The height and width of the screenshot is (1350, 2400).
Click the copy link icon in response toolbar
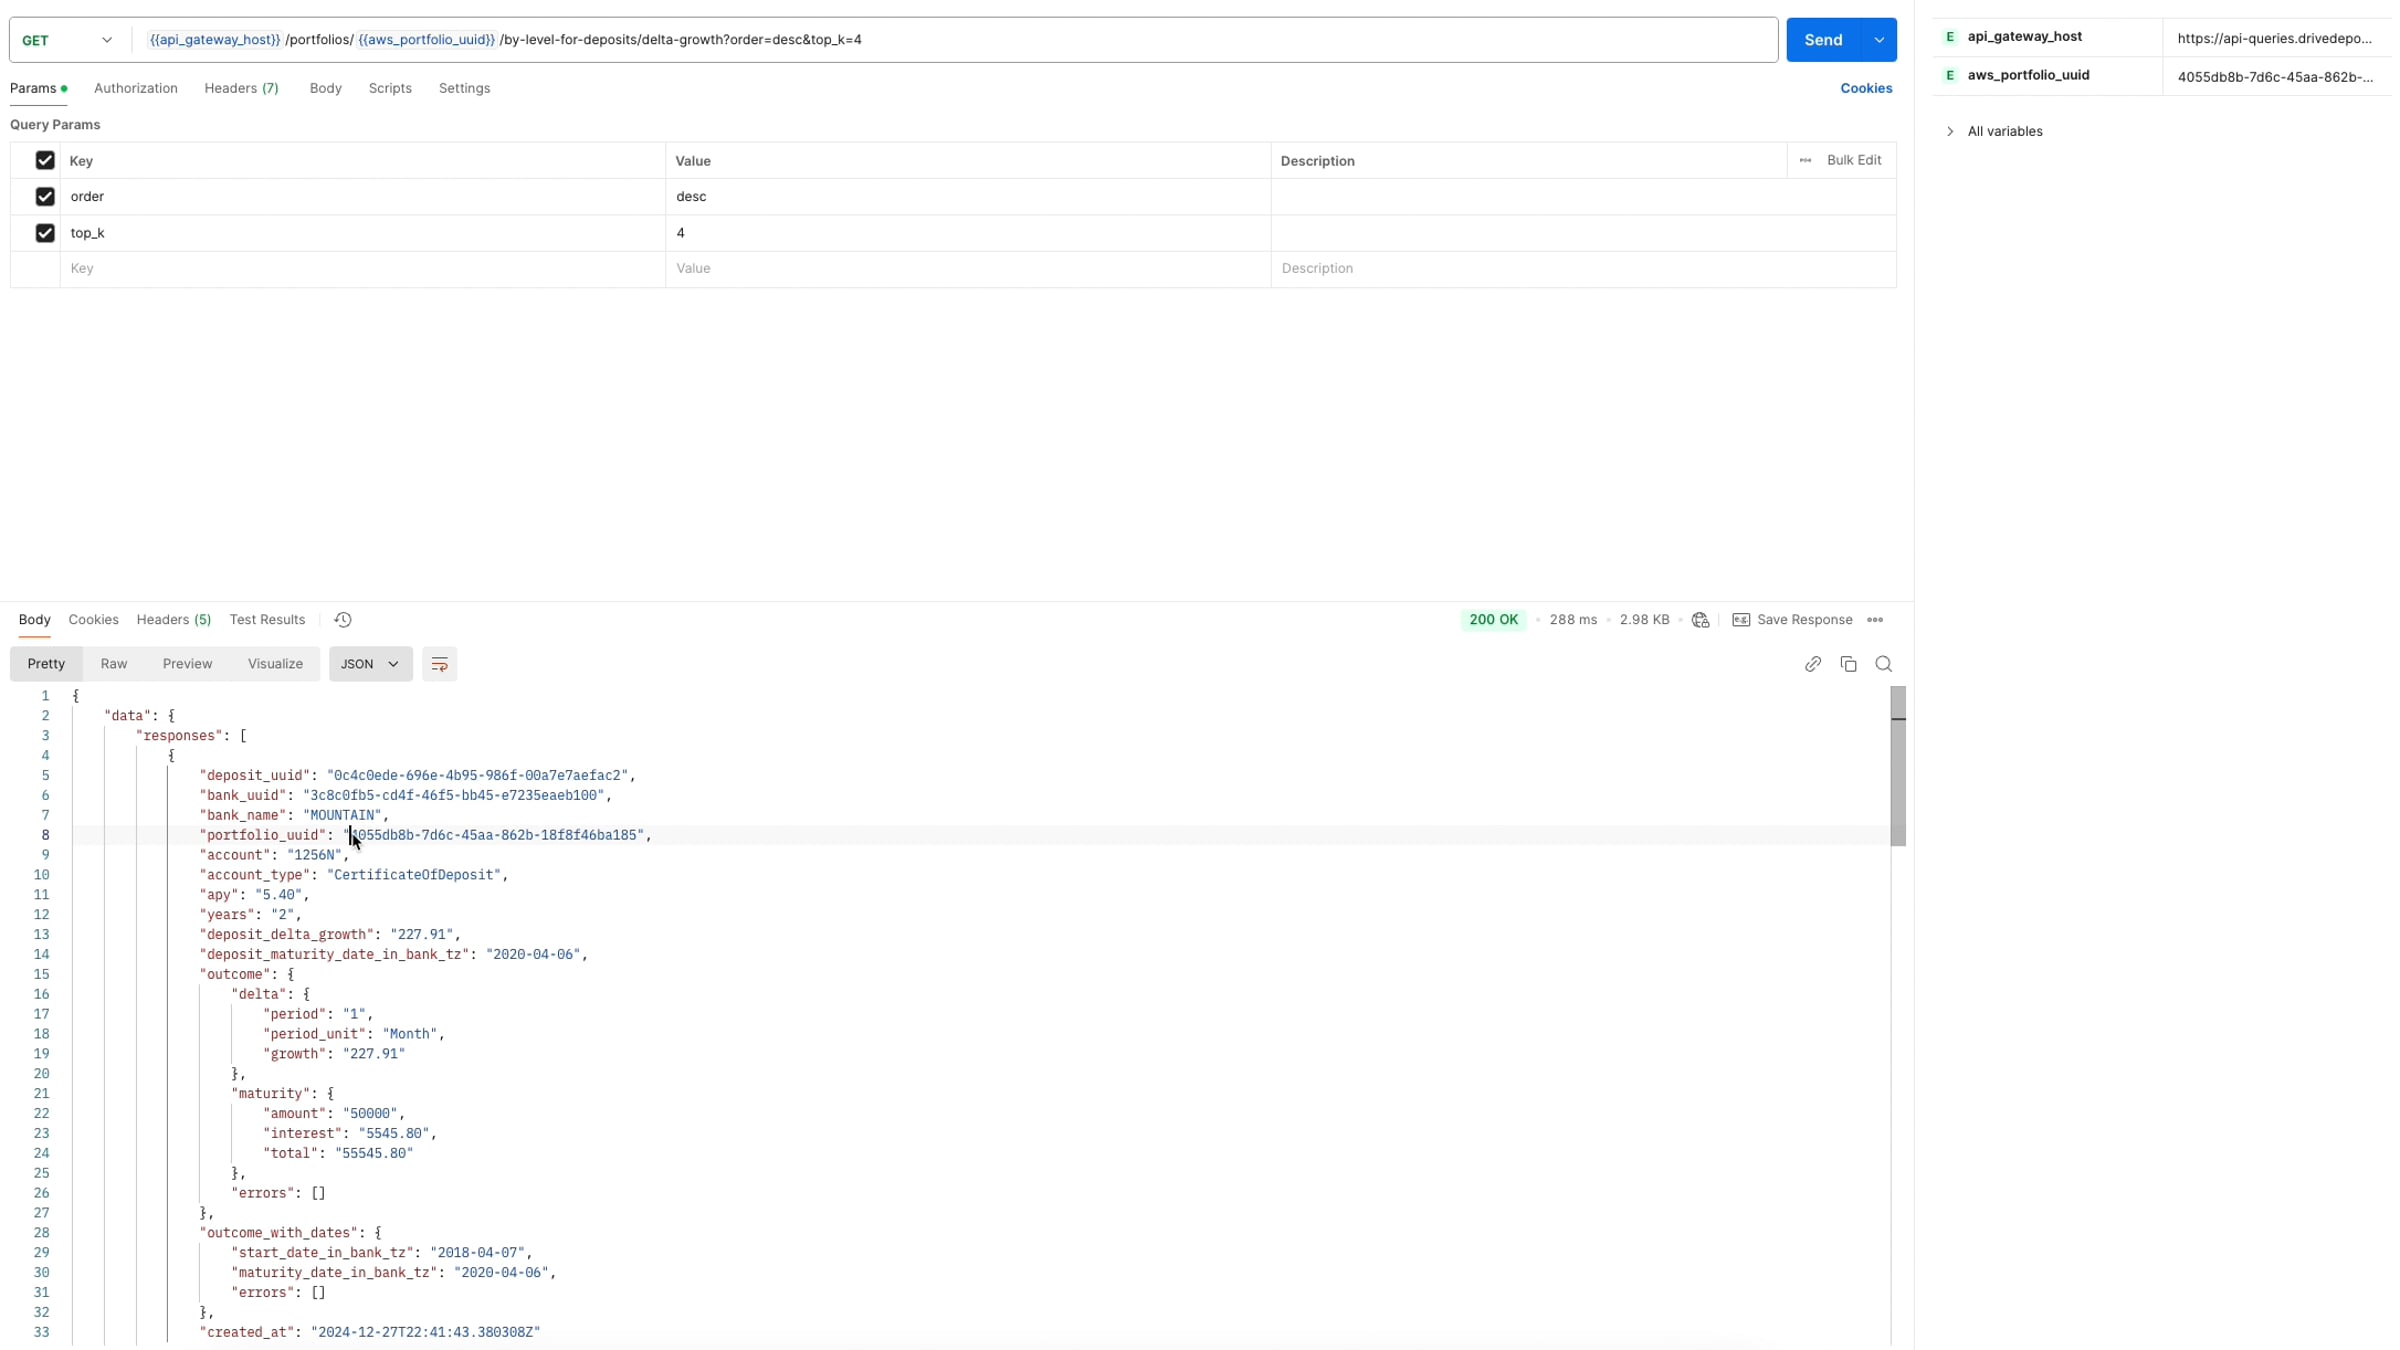[1813, 664]
